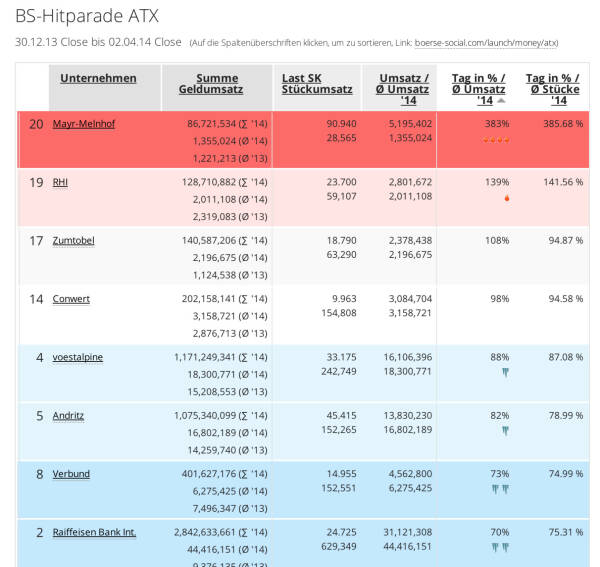Select the Conwert company link

[x=73, y=299]
